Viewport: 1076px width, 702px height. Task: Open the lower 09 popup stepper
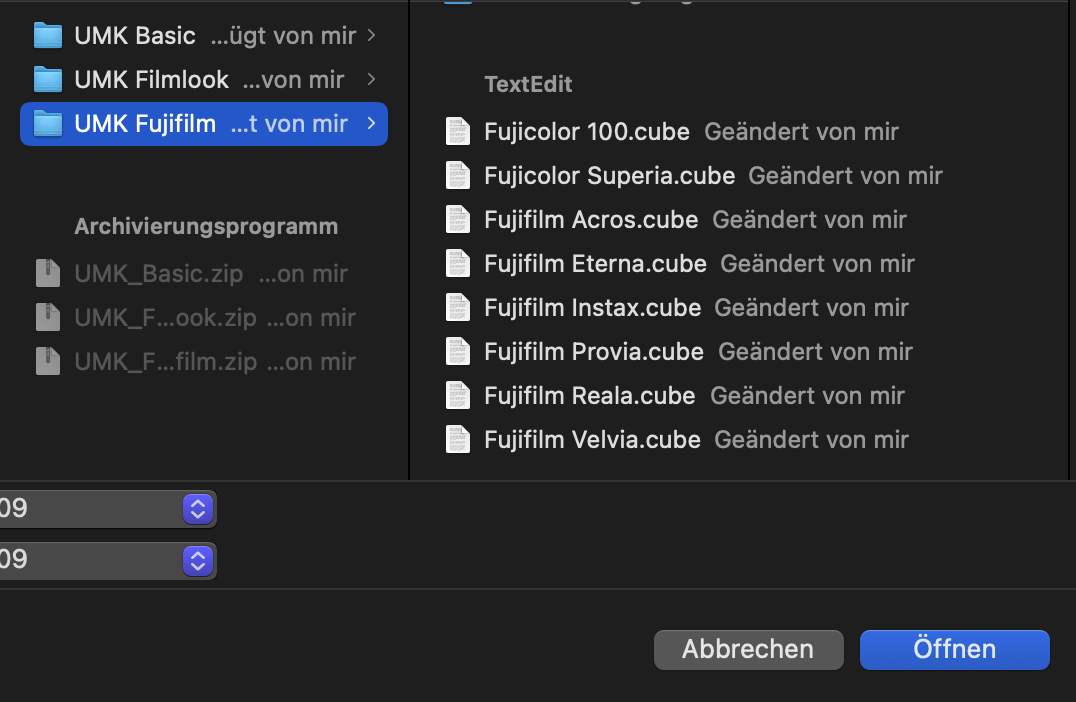198,561
